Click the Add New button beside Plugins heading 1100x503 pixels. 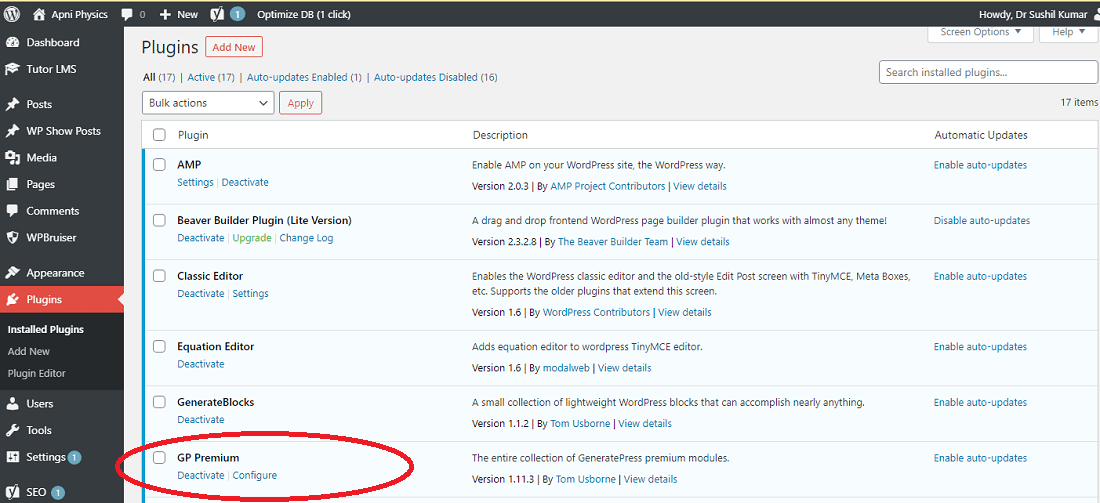click(x=234, y=47)
